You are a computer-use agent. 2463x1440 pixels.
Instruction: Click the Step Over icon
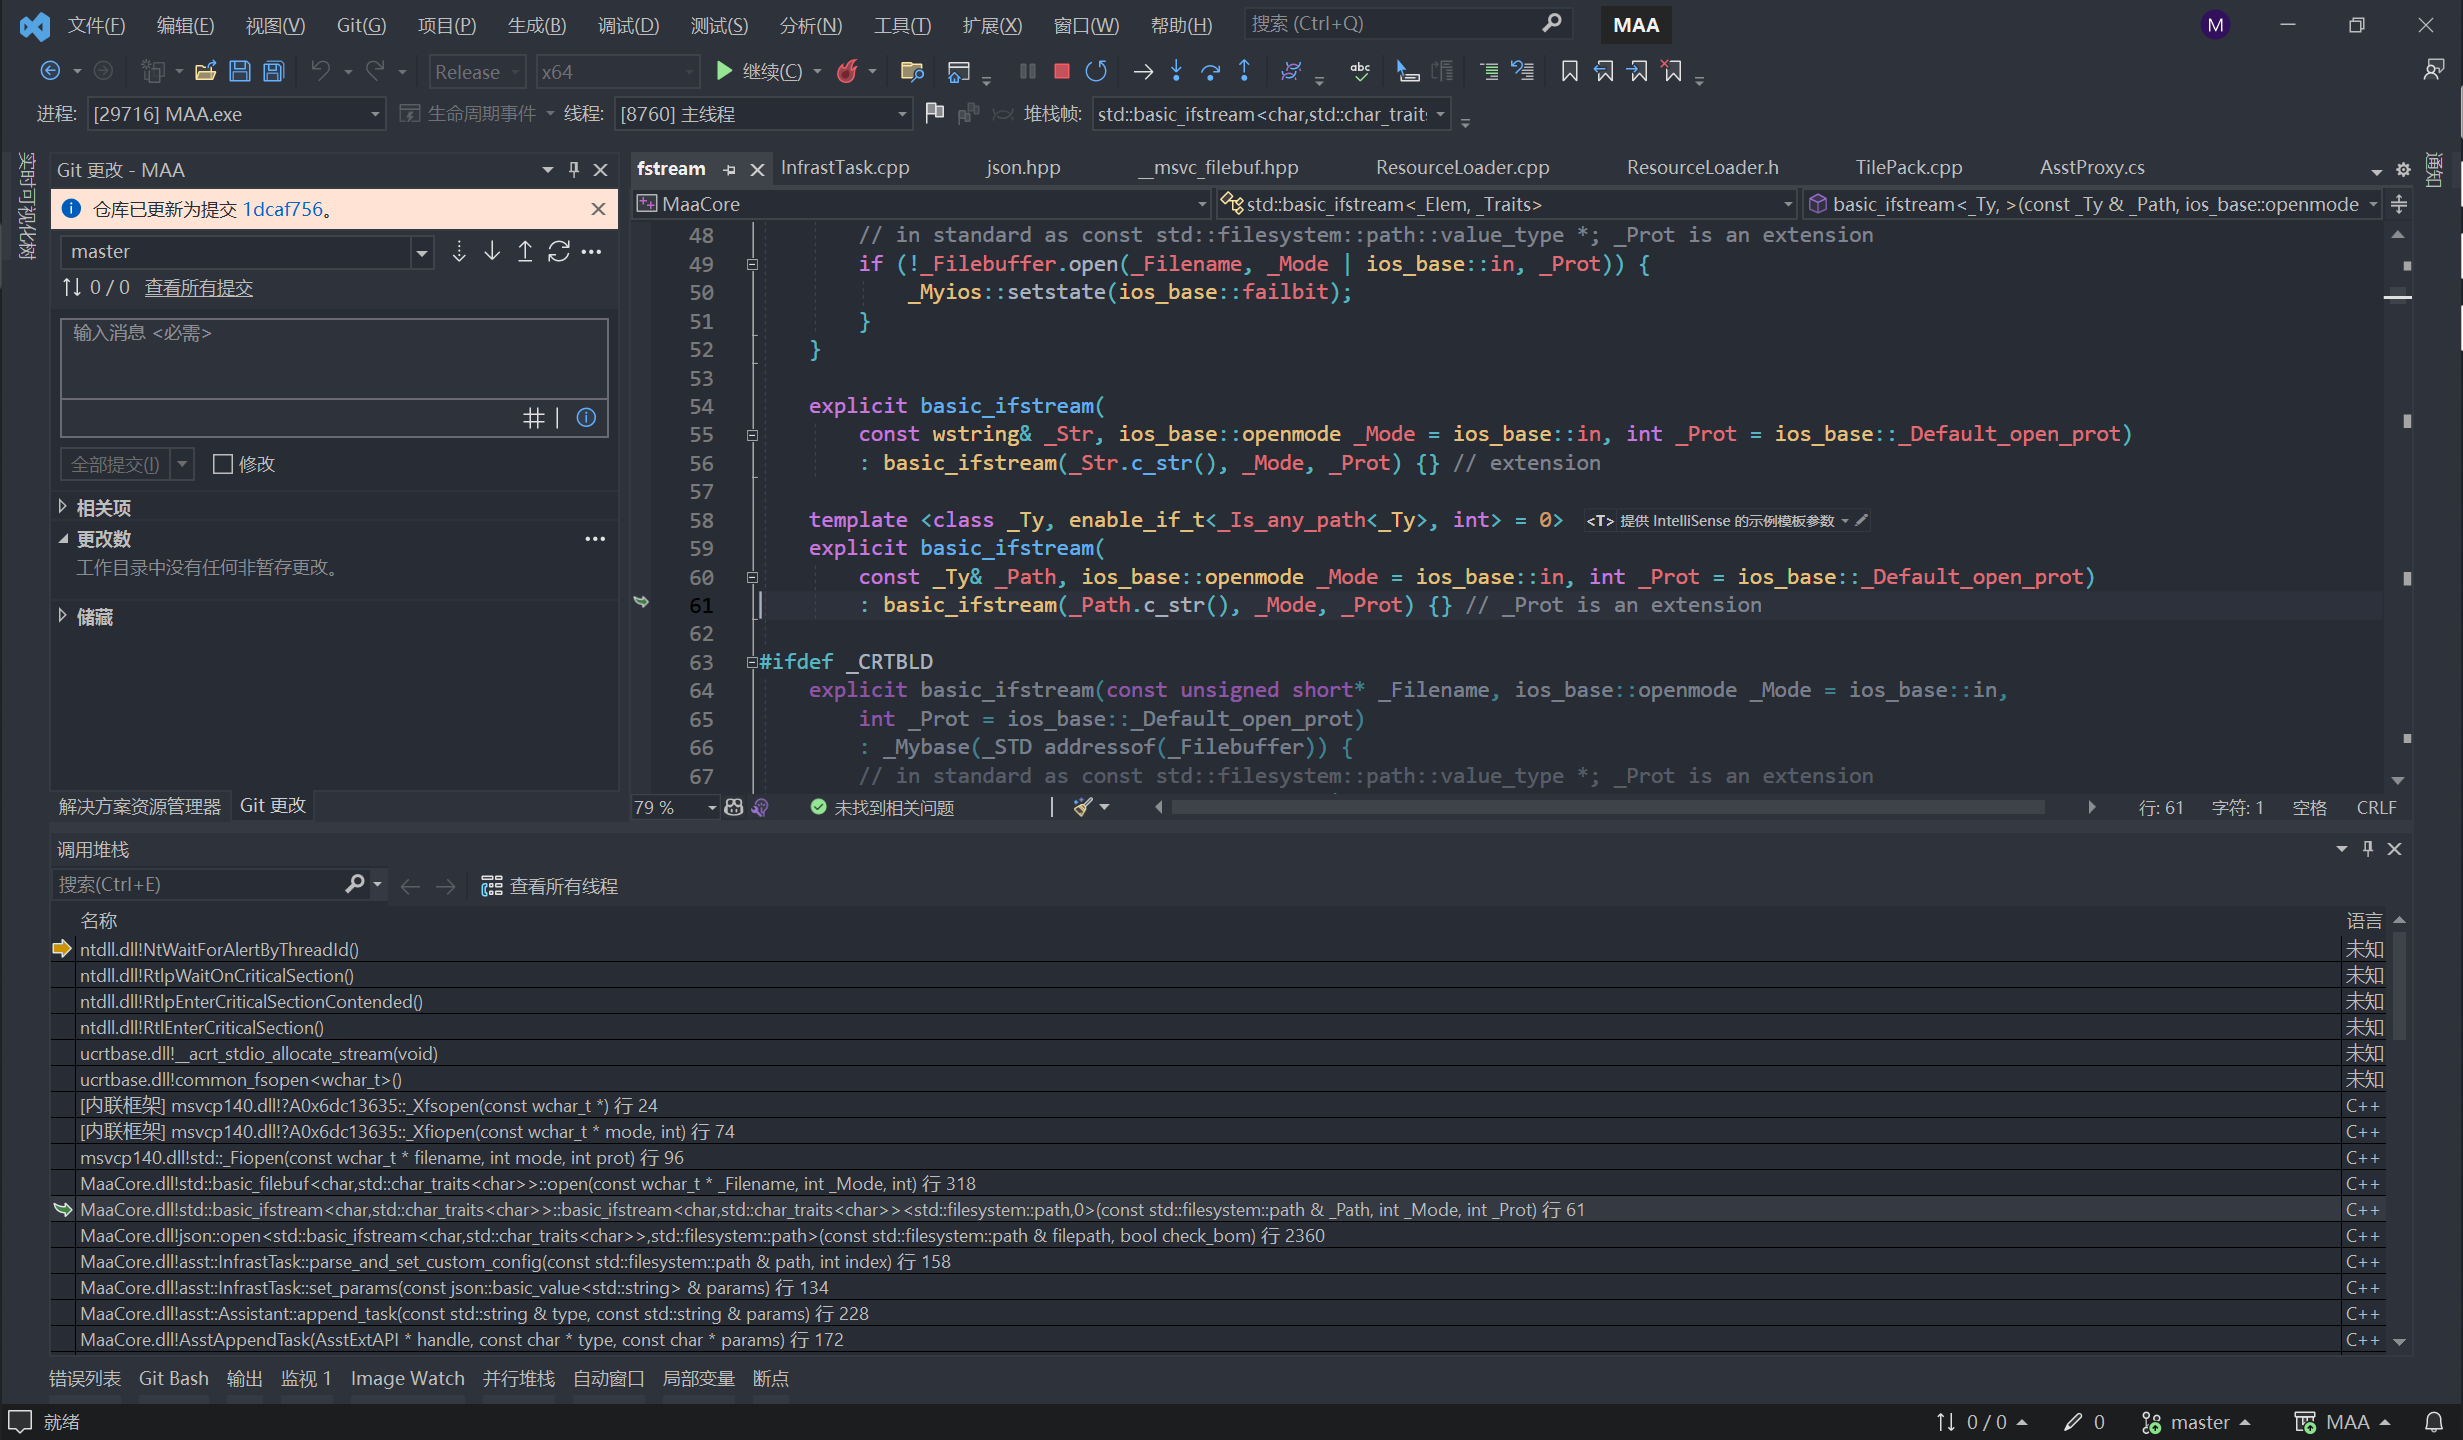click(1210, 71)
